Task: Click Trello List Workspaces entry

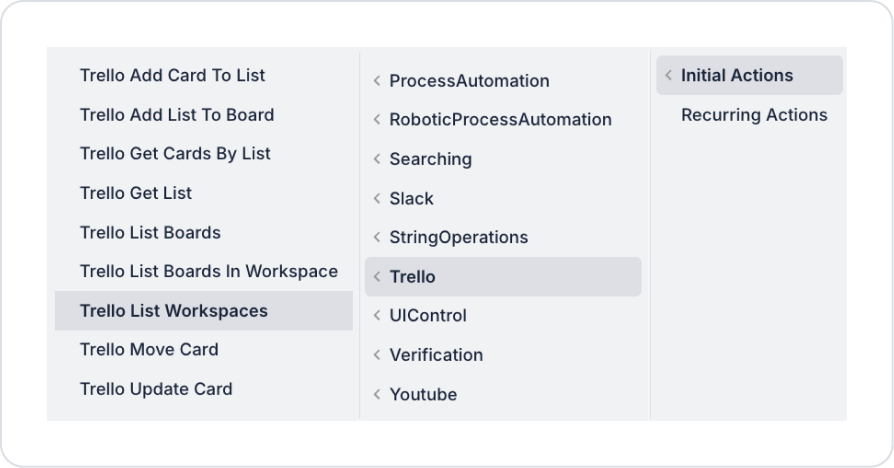Action: click(x=174, y=311)
